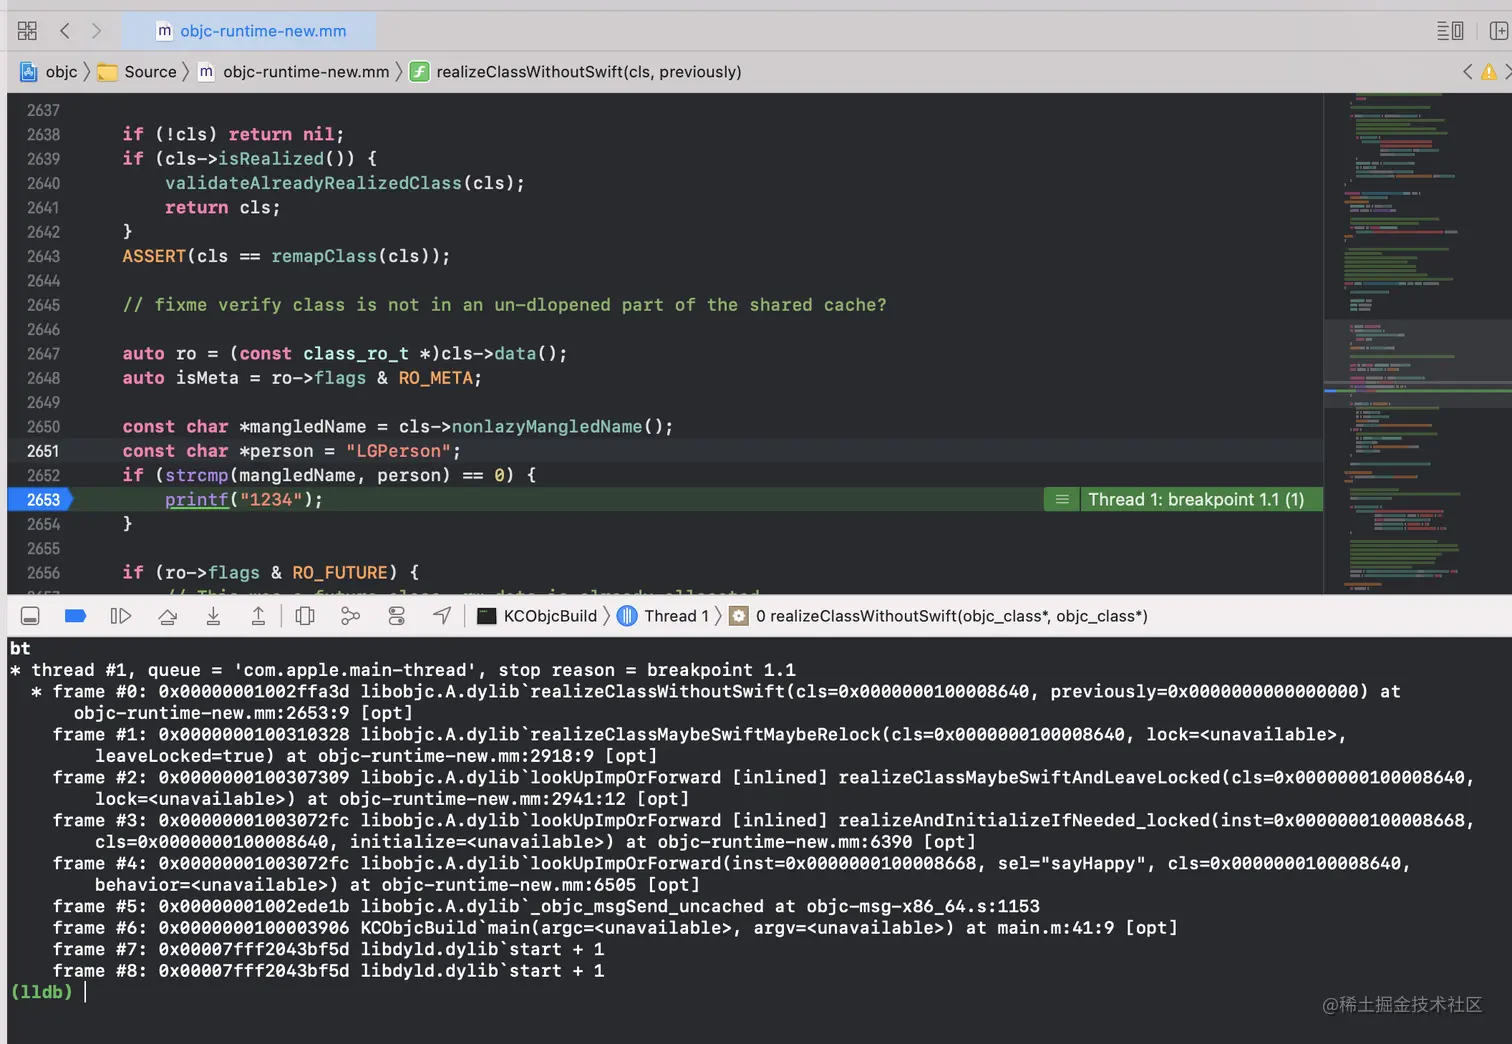Image resolution: width=1512 pixels, height=1044 pixels.
Task: Click RO_FUTURE on line 2656
Action: point(339,573)
